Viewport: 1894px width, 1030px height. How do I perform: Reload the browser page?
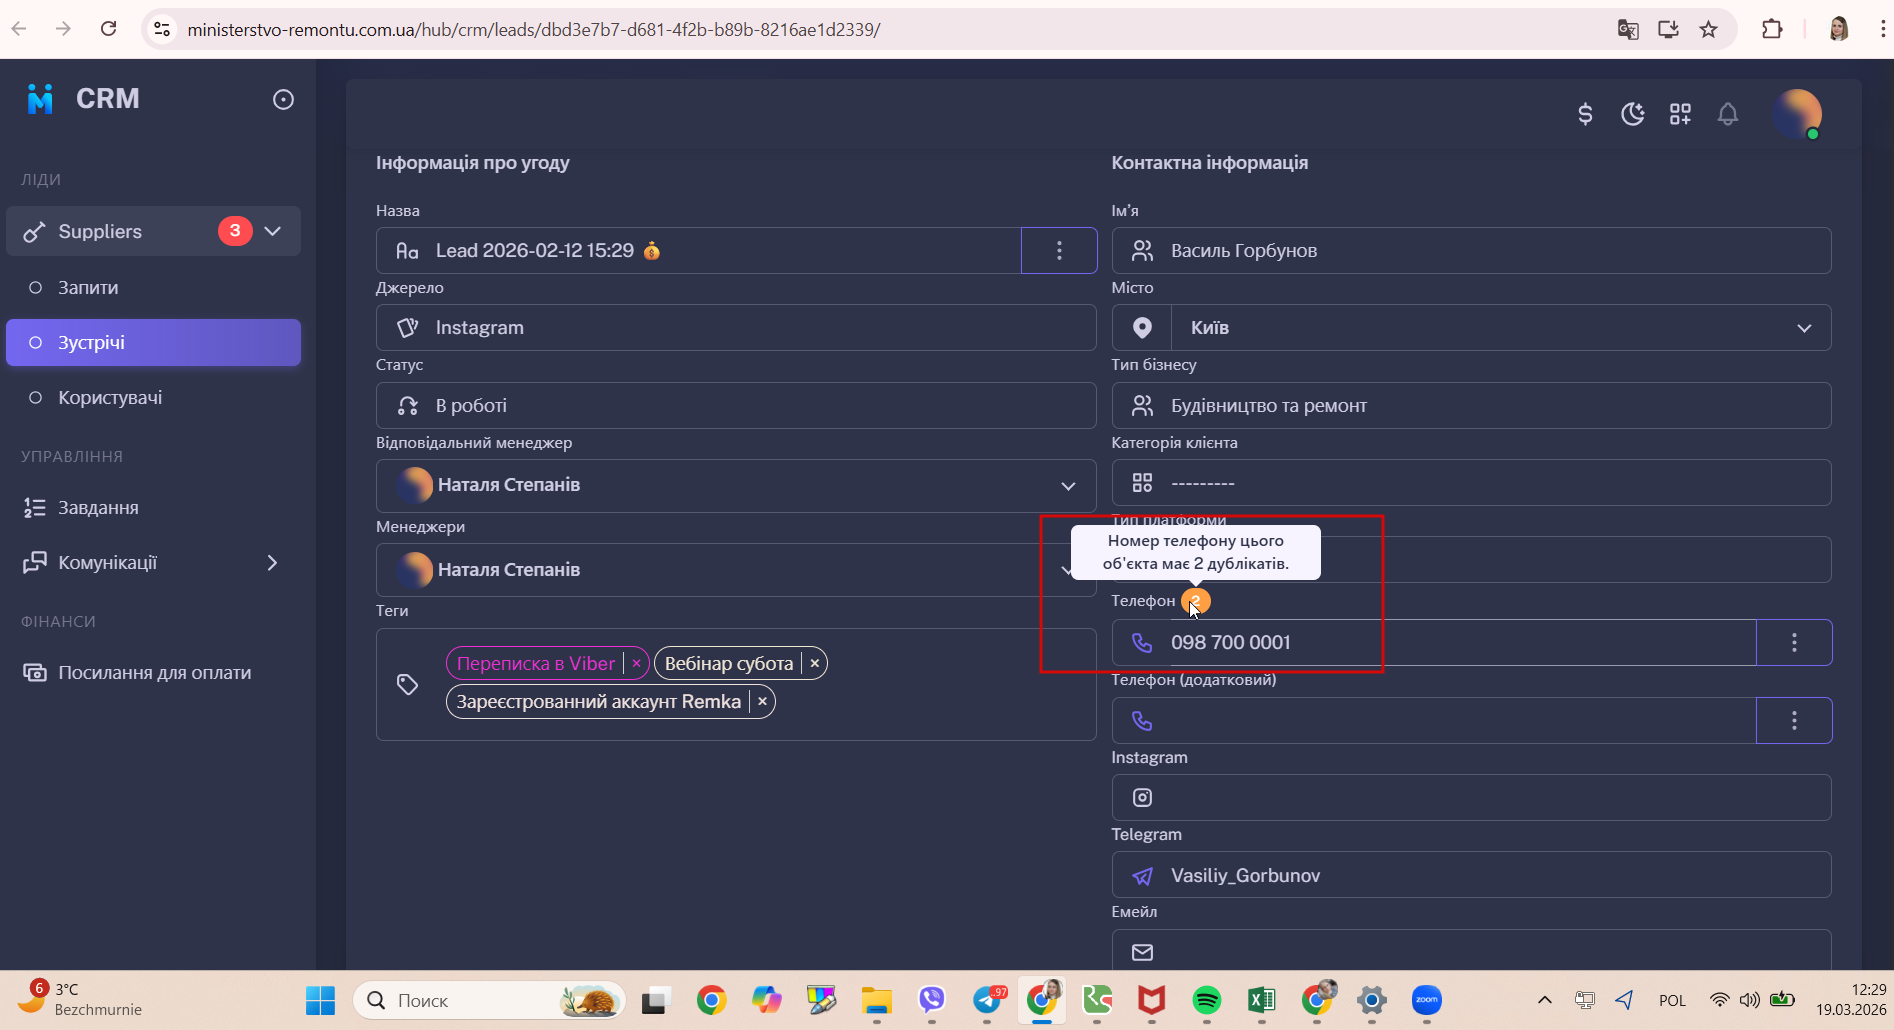(108, 29)
